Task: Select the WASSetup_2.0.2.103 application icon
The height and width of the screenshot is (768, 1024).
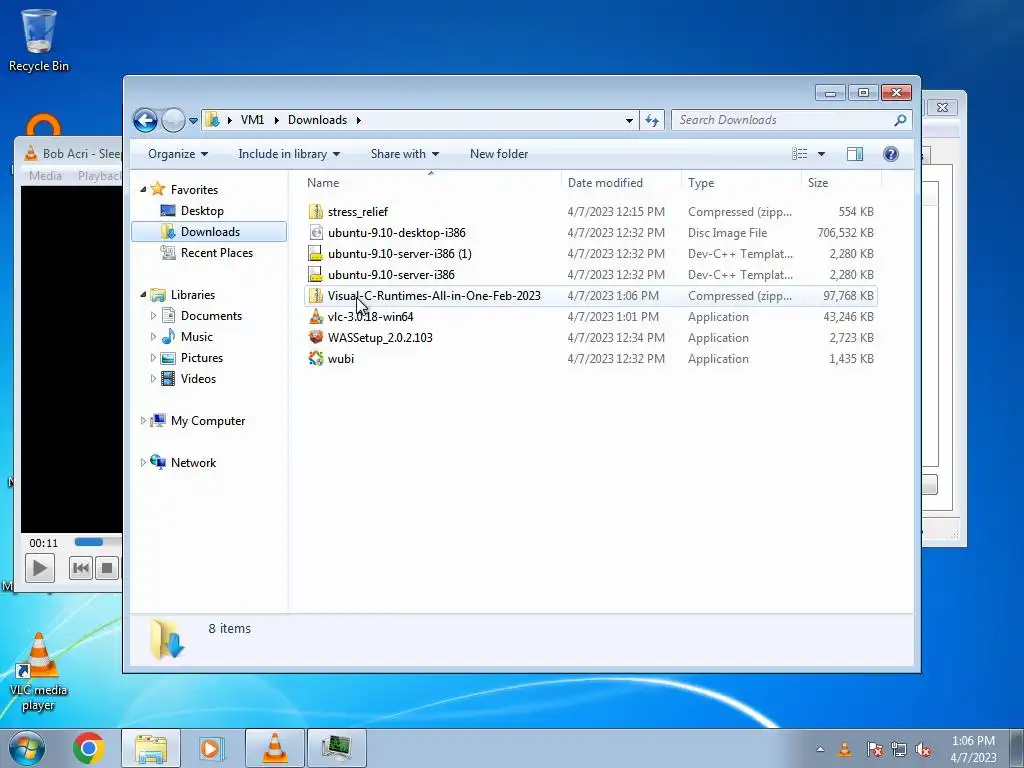Action: pyautogui.click(x=316, y=338)
